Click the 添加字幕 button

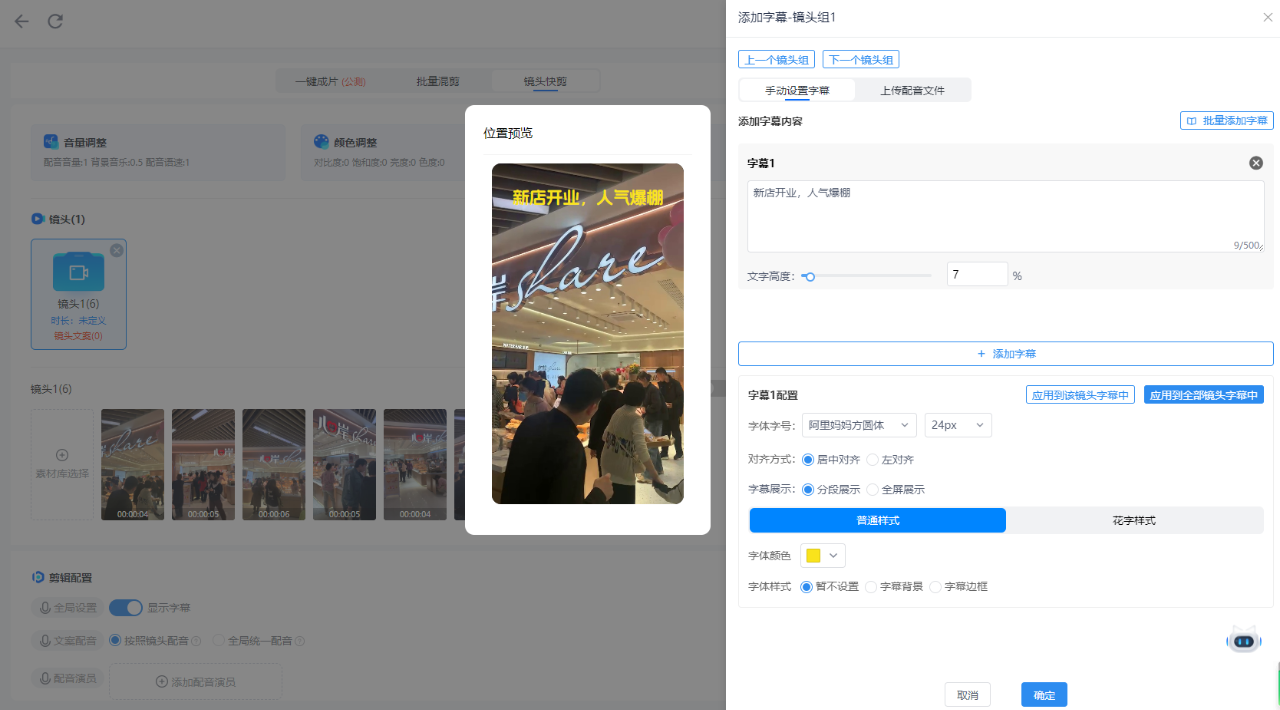click(1005, 354)
